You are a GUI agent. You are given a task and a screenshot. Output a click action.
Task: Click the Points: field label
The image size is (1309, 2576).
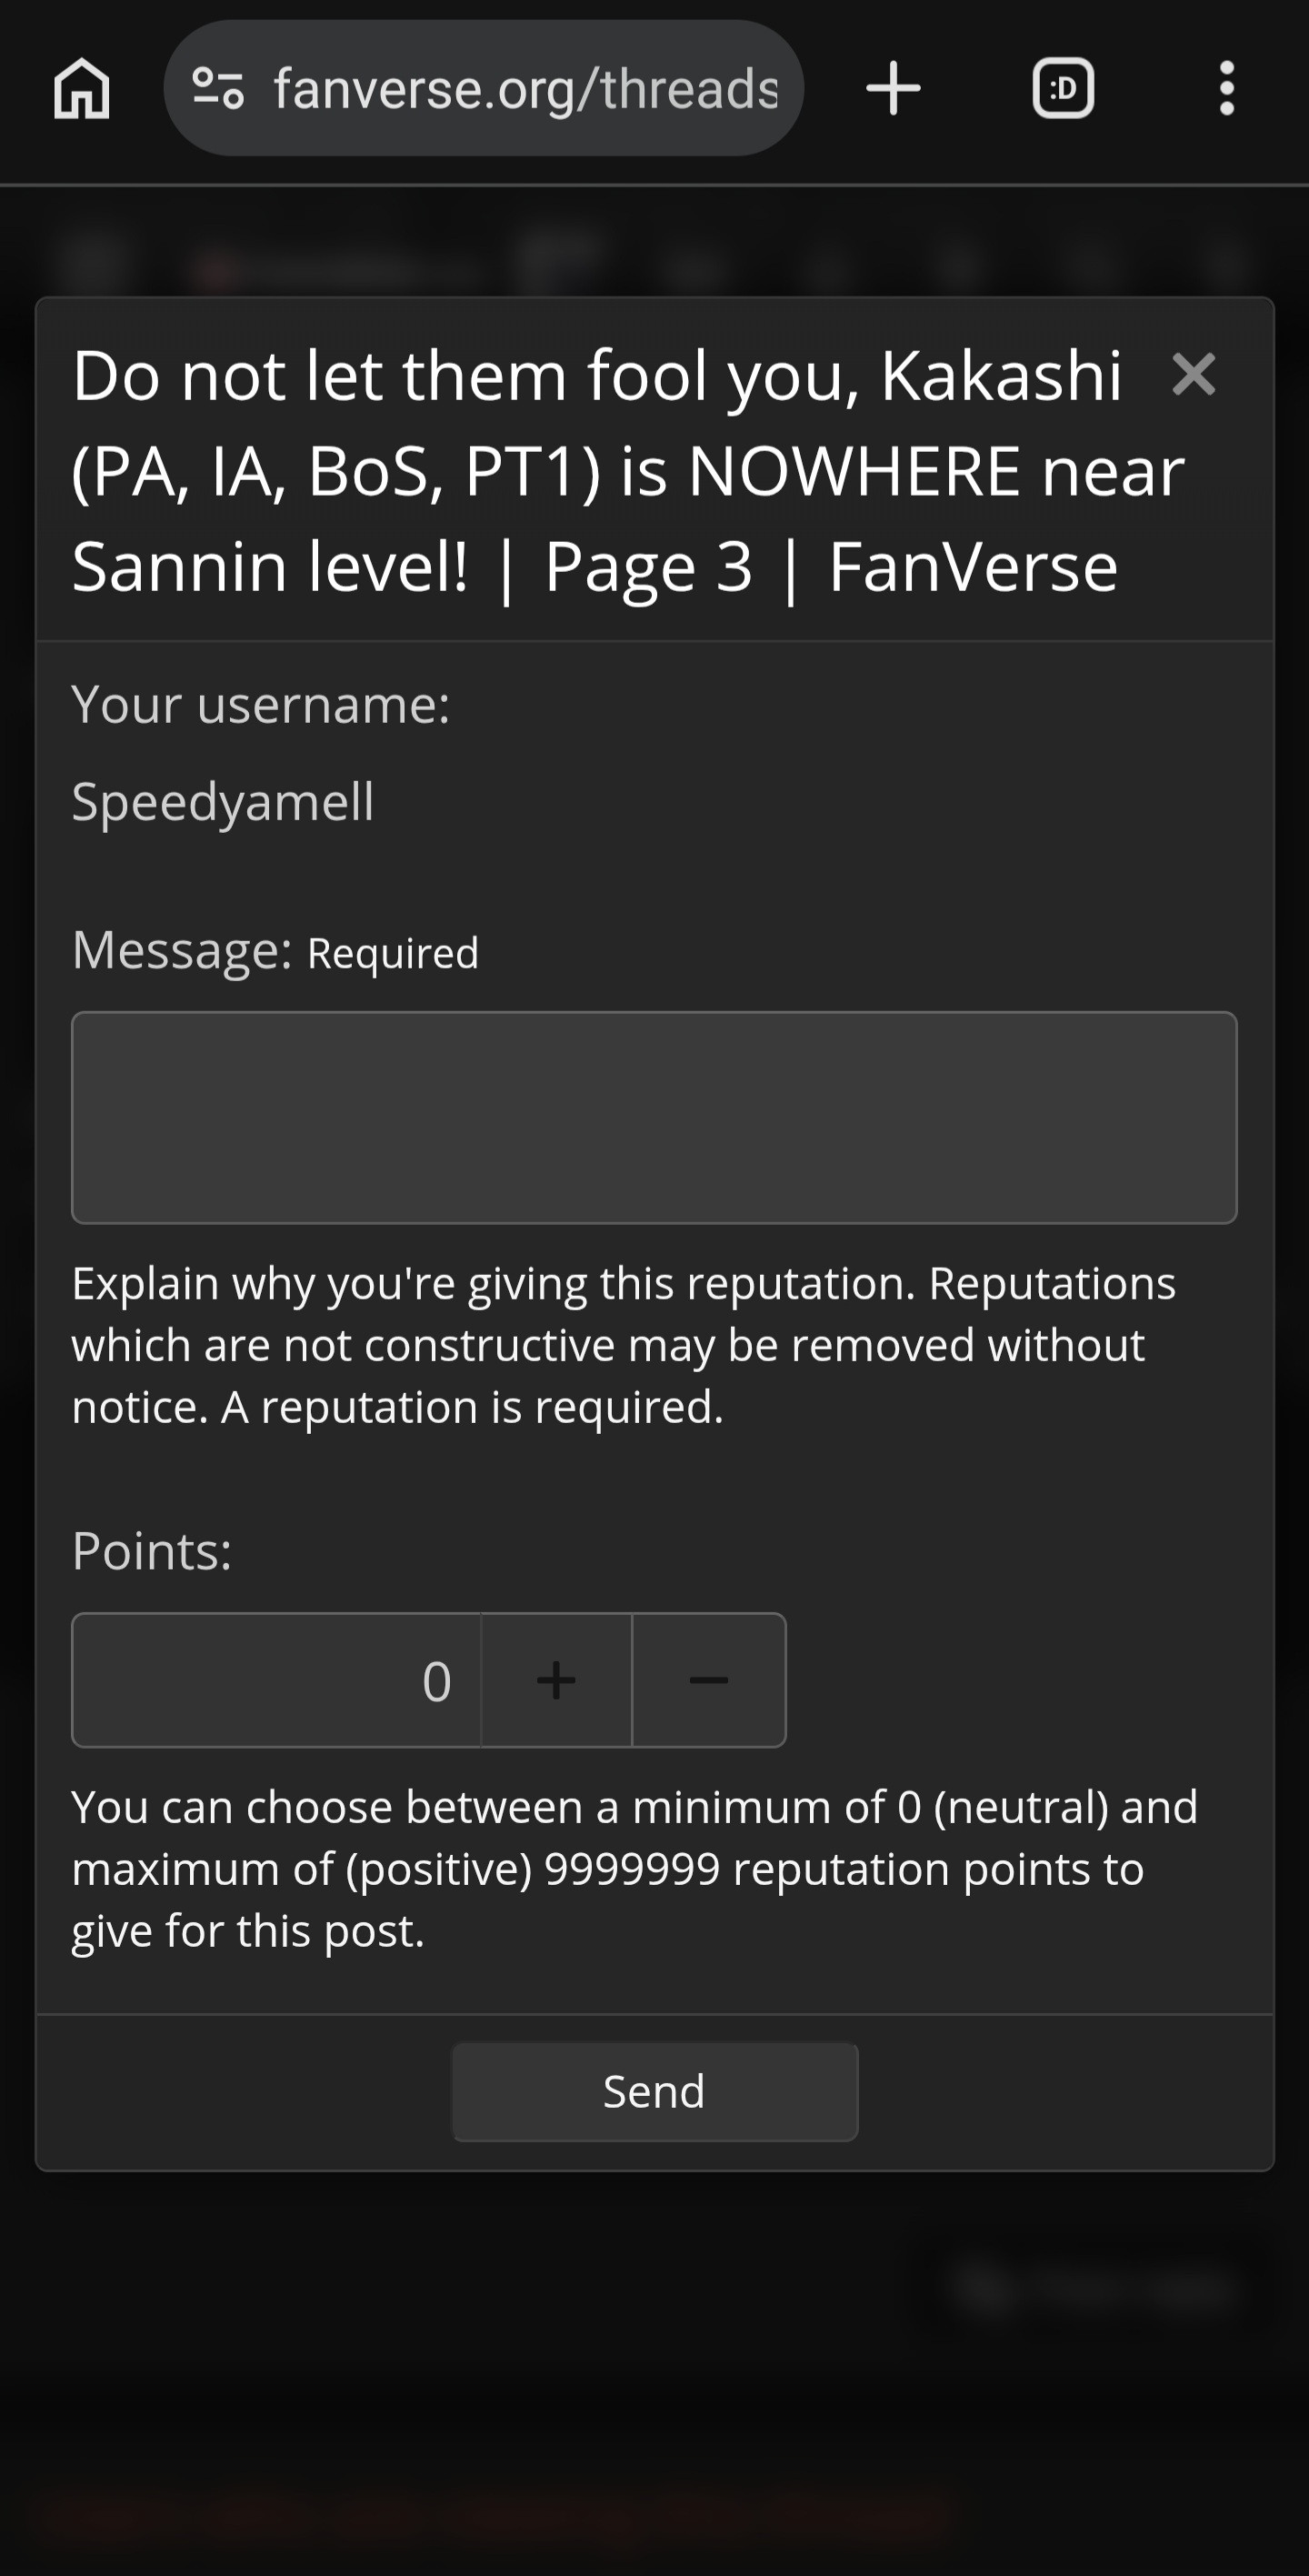click(x=152, y=1551)
